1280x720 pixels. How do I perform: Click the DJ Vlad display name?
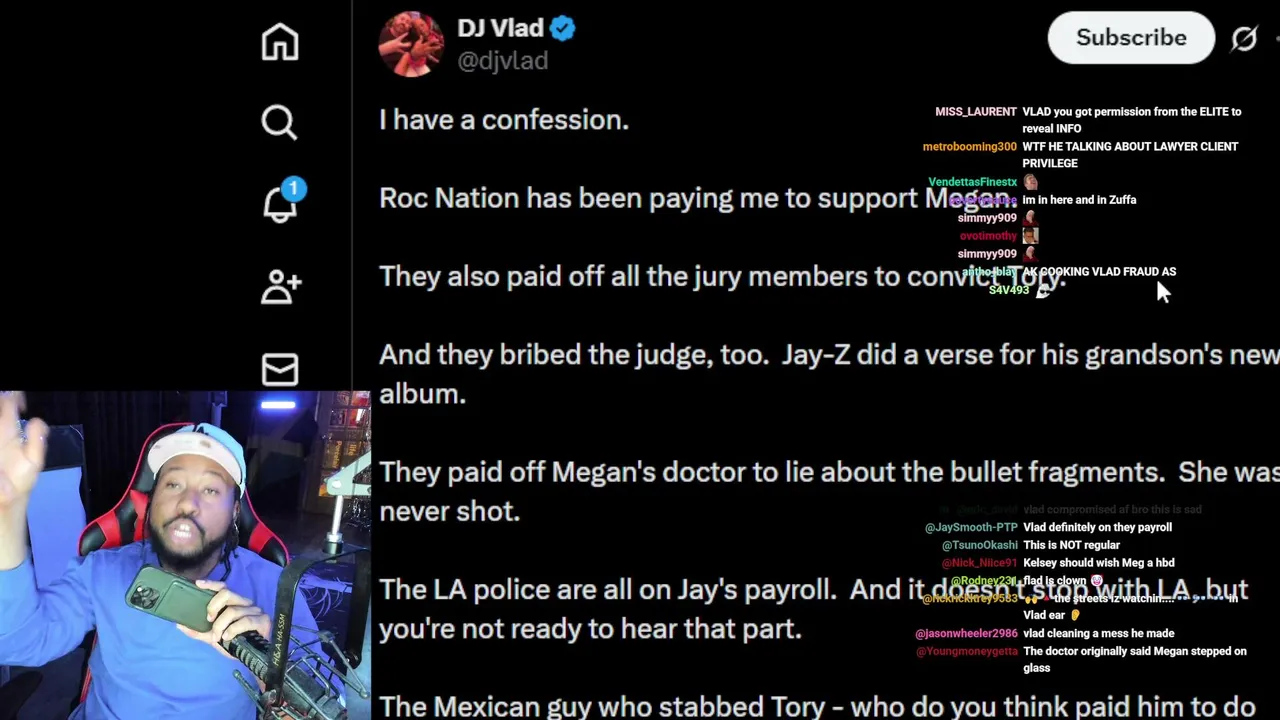[500, 28]
